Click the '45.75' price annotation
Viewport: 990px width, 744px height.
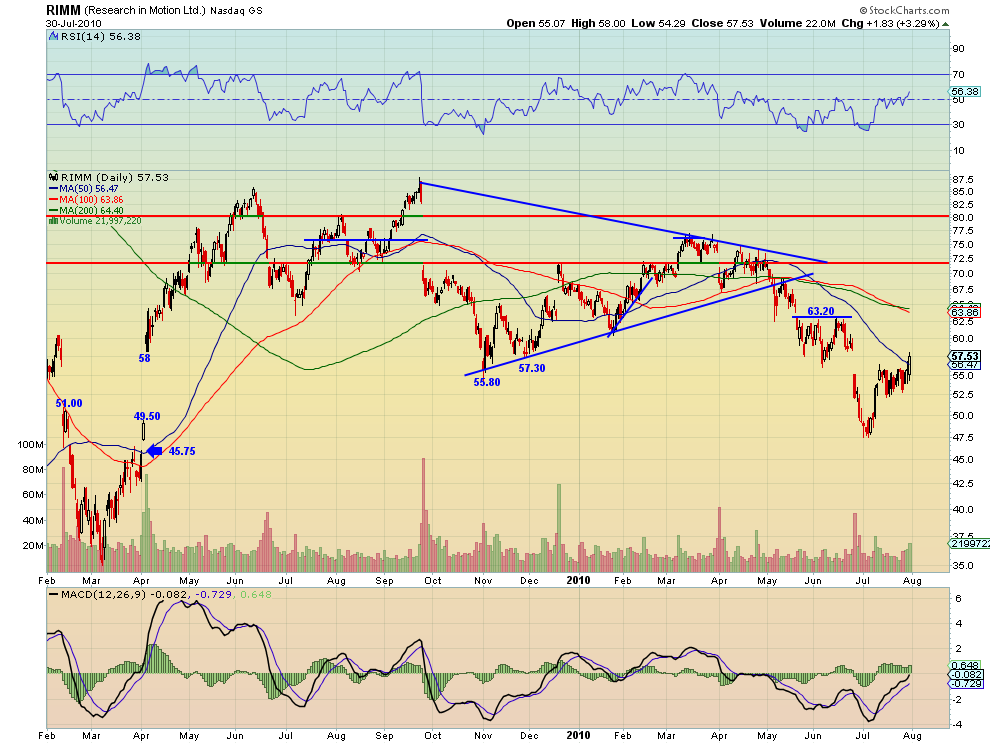(182, 451)
